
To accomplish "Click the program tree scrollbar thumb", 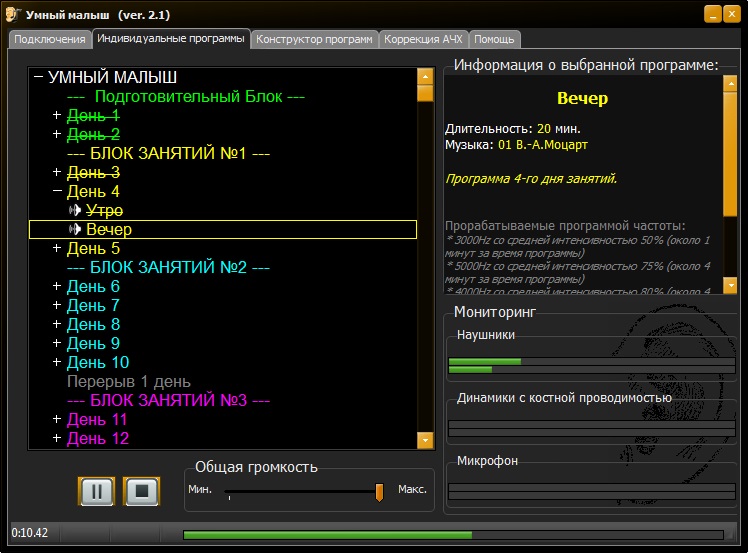I will pyautogui.click(x=425, y=93).
